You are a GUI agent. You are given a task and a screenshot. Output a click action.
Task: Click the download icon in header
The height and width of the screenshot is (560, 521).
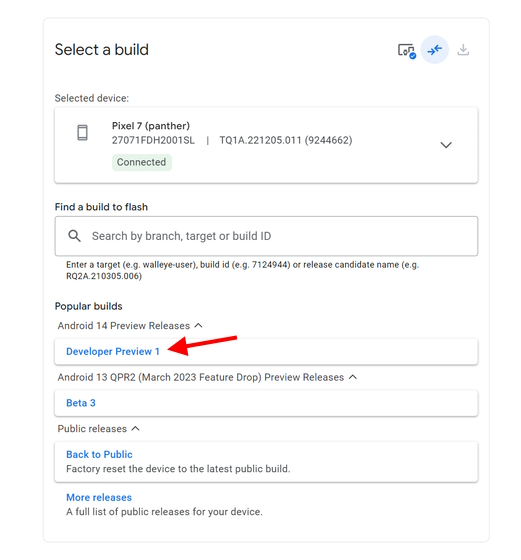tap(463, 50)
